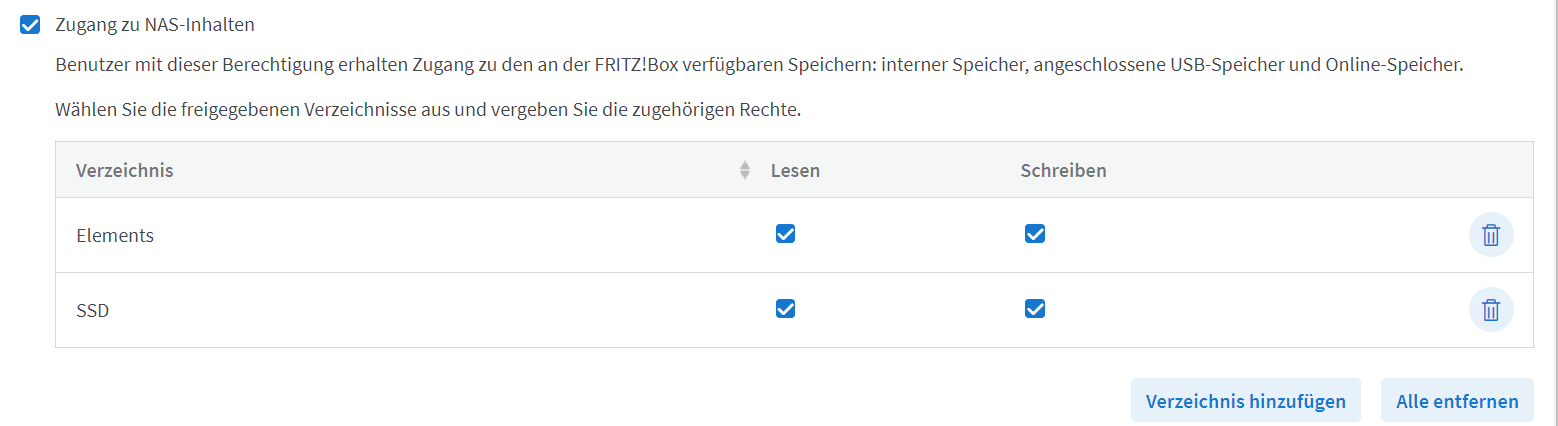1558x426 pixels.
Task: Click the Verzeichnis hinzufügen button
Action: [x=1245, y=401]
